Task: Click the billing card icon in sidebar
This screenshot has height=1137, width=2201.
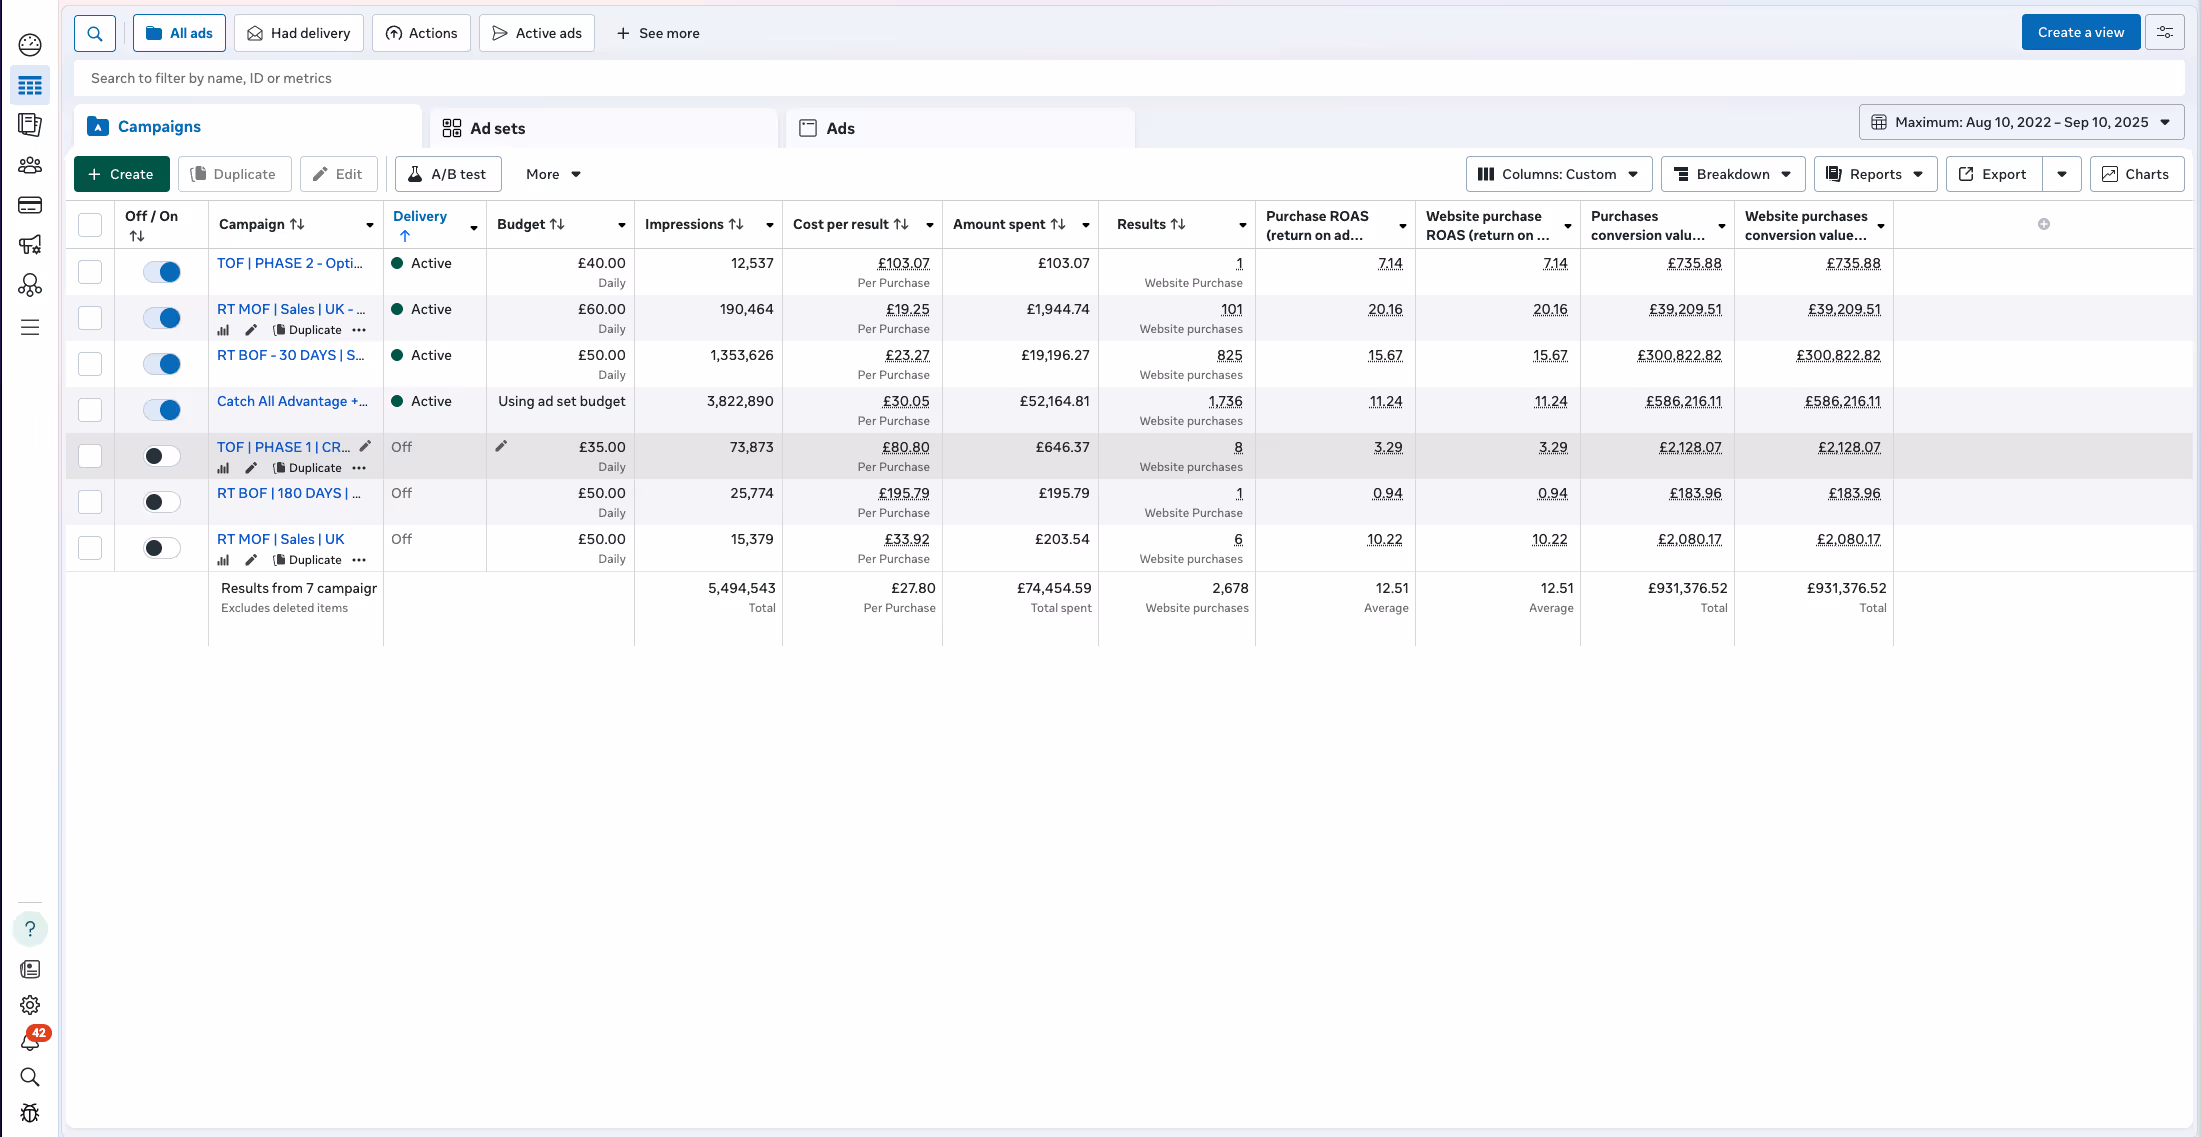Action: (30, 205)
